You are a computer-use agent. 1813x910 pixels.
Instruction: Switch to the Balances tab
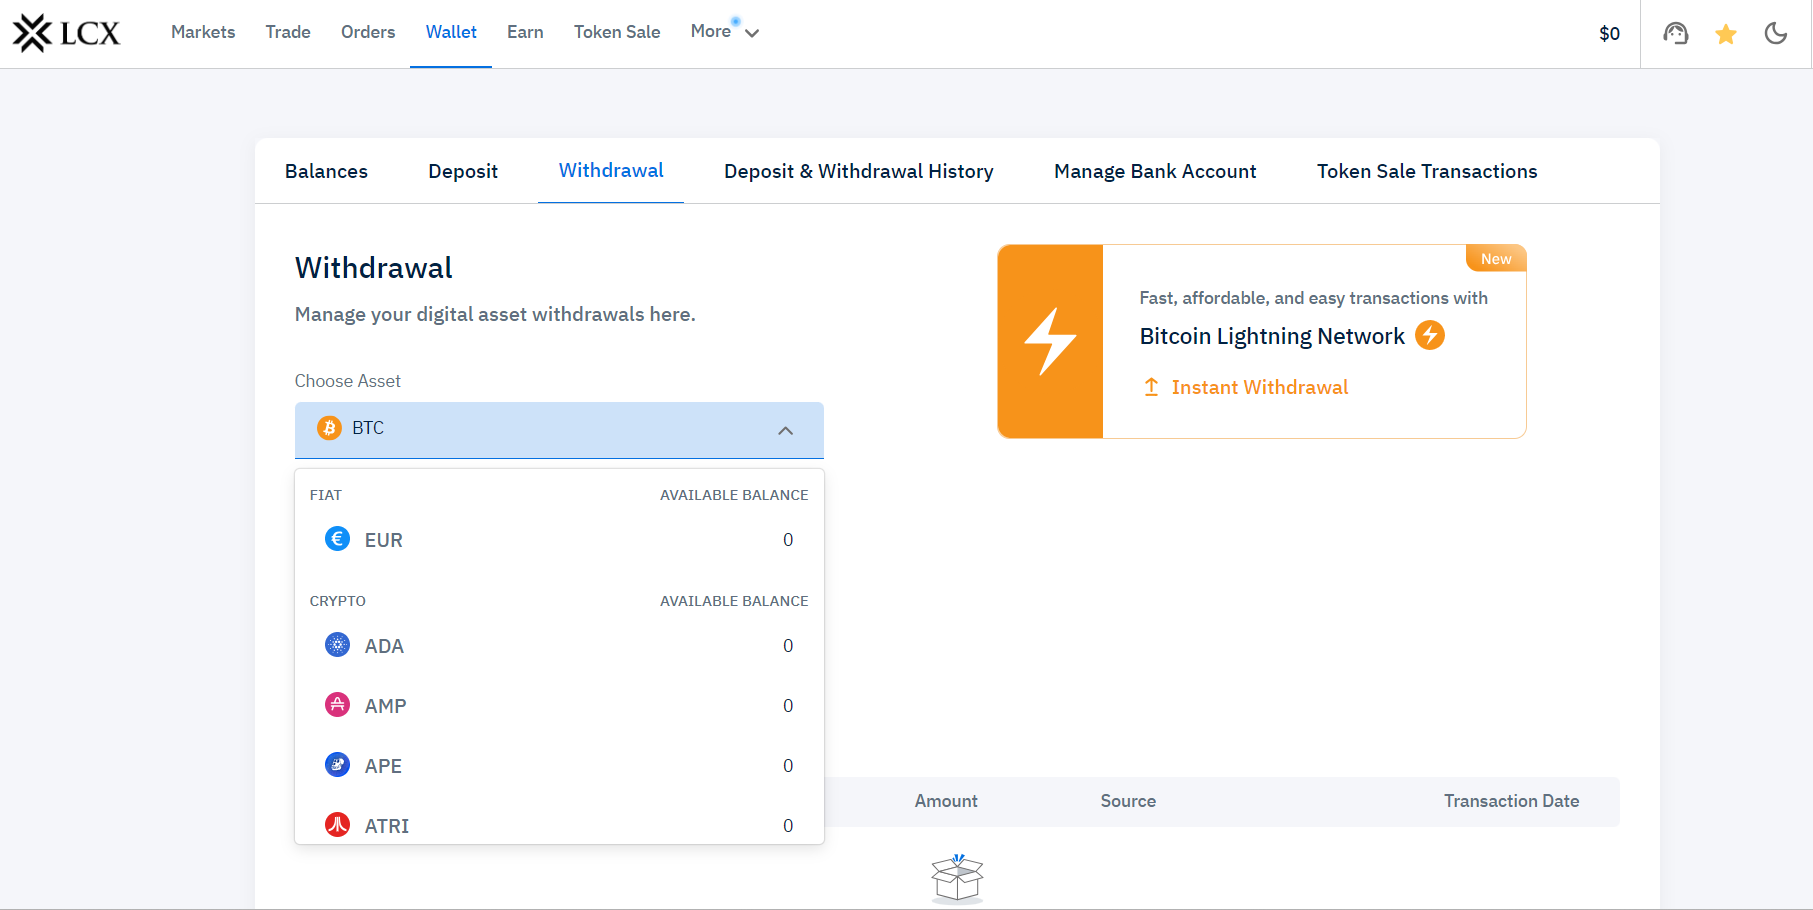[326, 171]
